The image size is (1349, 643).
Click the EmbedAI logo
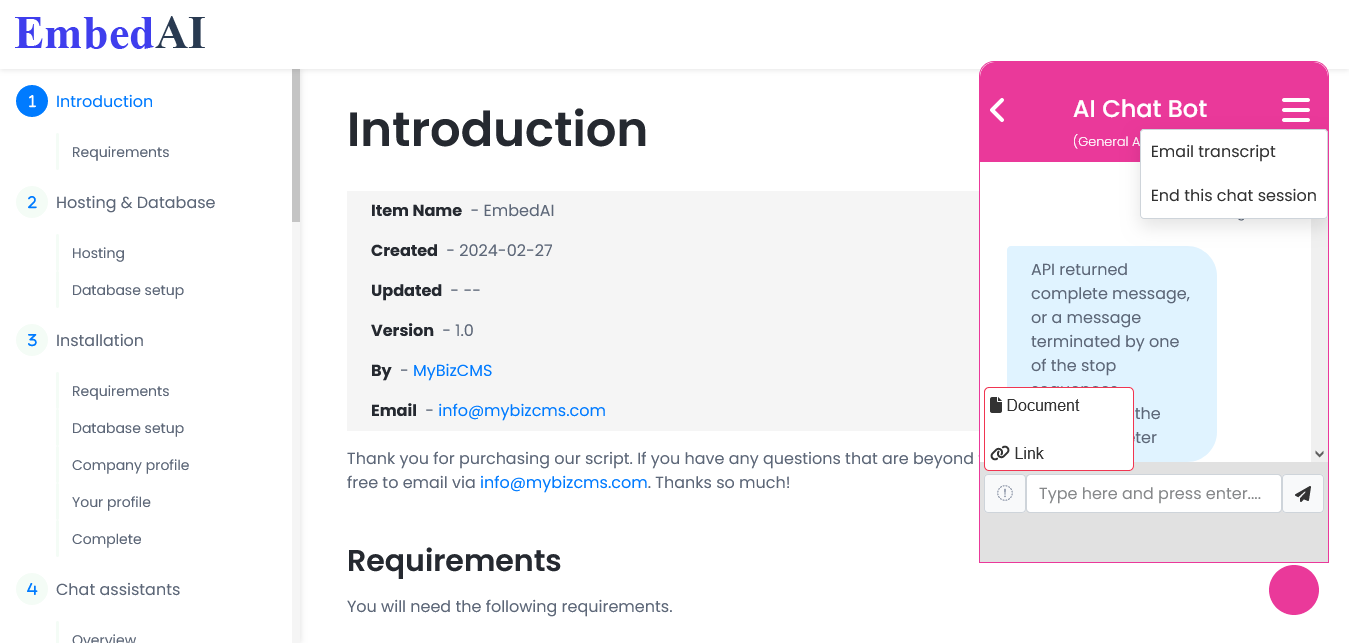click(x=110, y=33)
